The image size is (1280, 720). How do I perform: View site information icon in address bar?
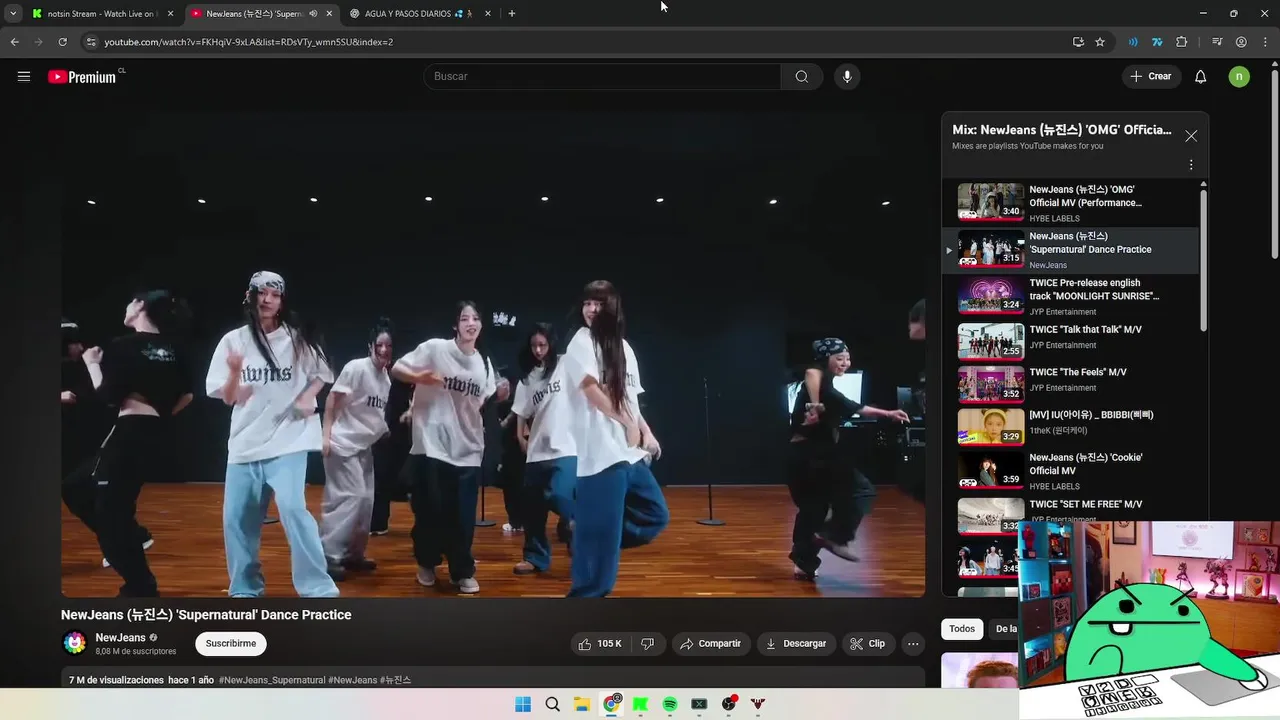[x=91, y=42]
